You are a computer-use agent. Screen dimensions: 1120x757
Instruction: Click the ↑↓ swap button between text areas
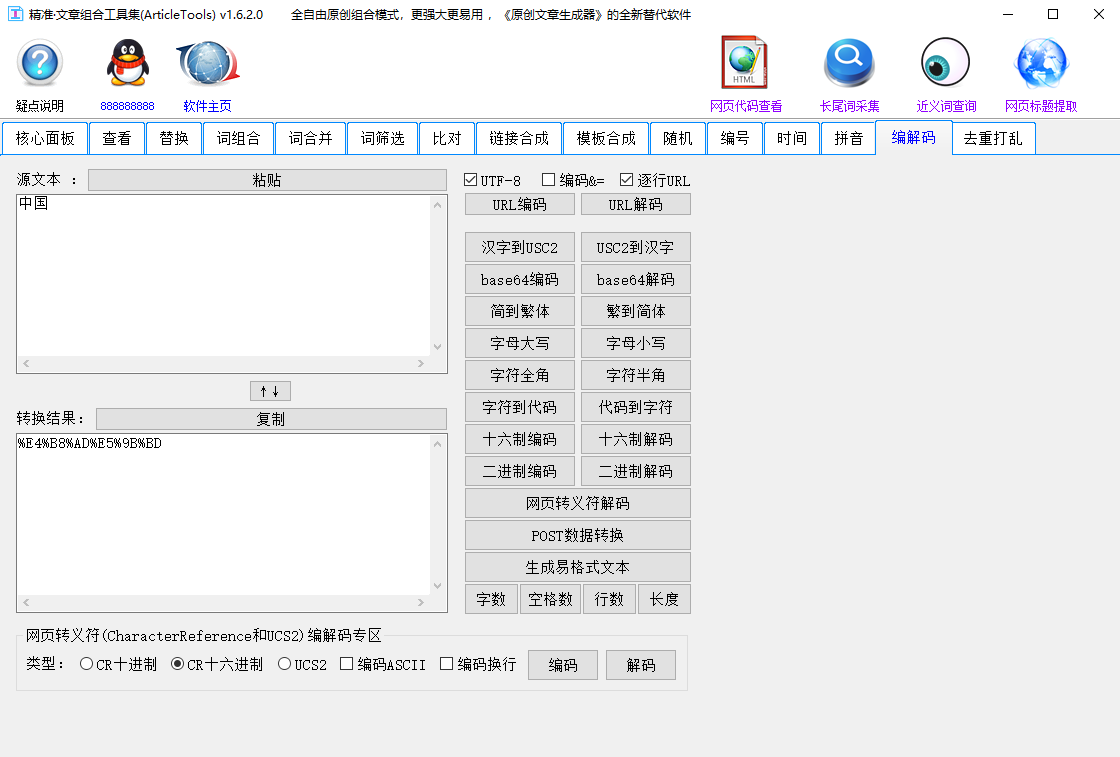coord(270,390)
